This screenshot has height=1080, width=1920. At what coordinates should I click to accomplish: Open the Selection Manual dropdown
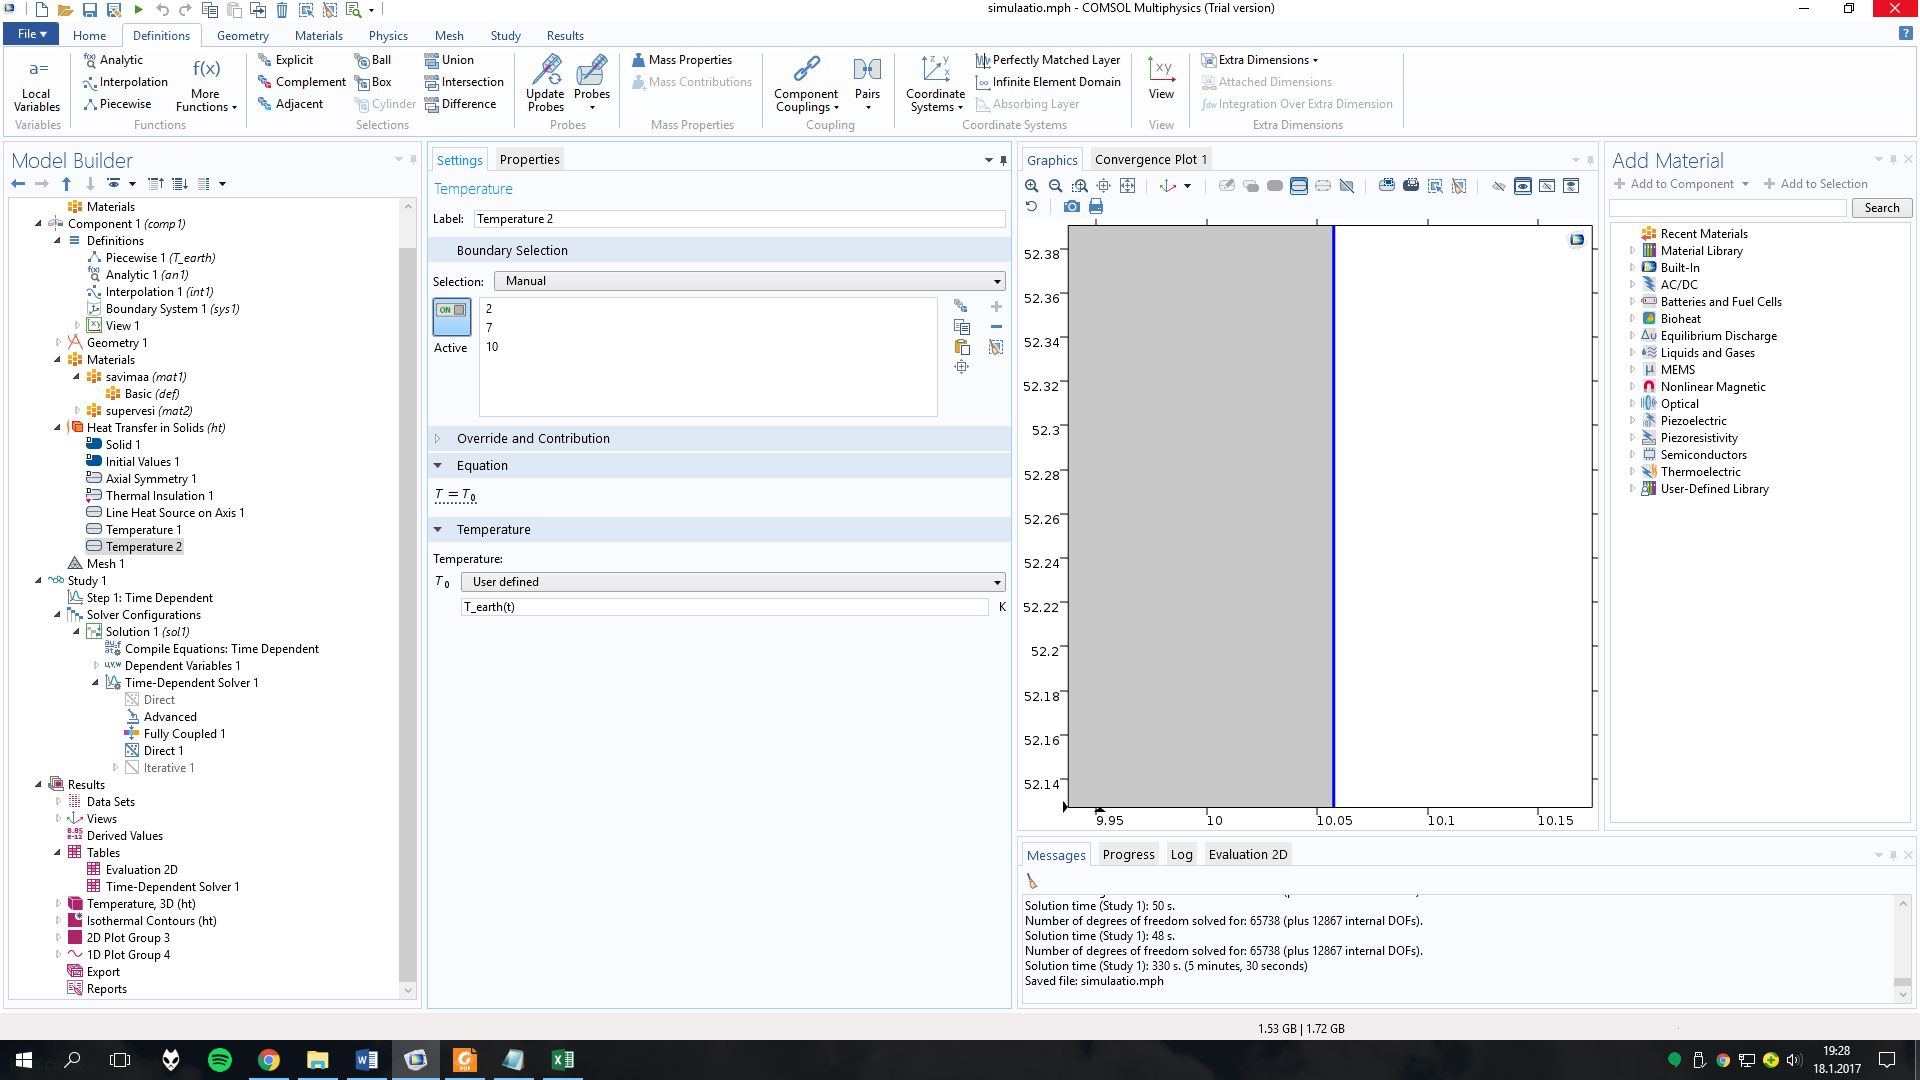coord(749,281)
